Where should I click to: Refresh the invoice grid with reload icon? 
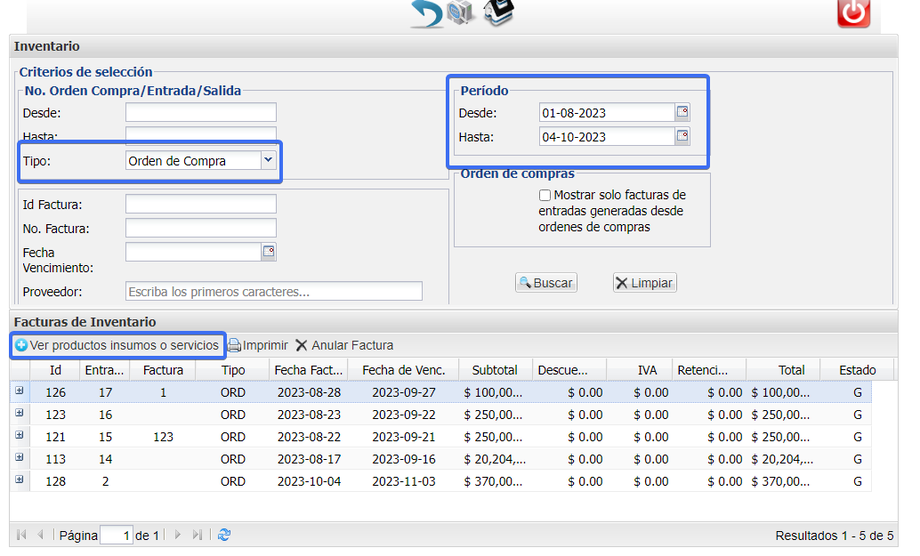tap(224, 535)
